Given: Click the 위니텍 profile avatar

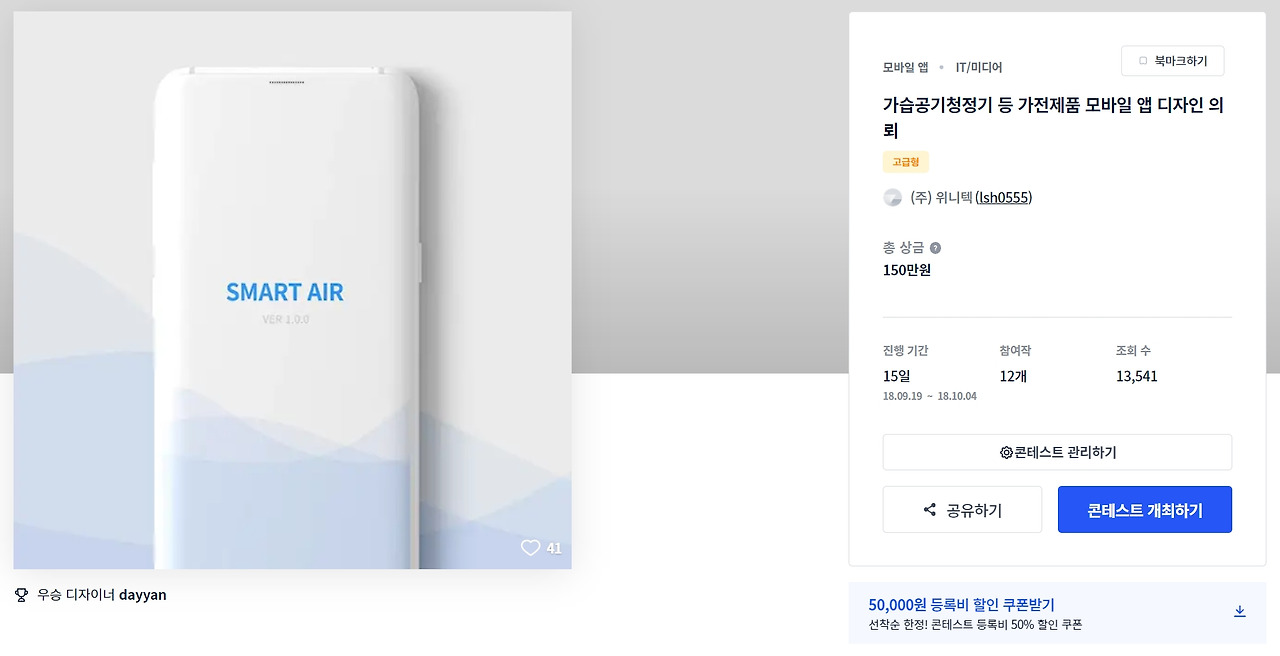Looking at the screenshot, I should (893, 198).
